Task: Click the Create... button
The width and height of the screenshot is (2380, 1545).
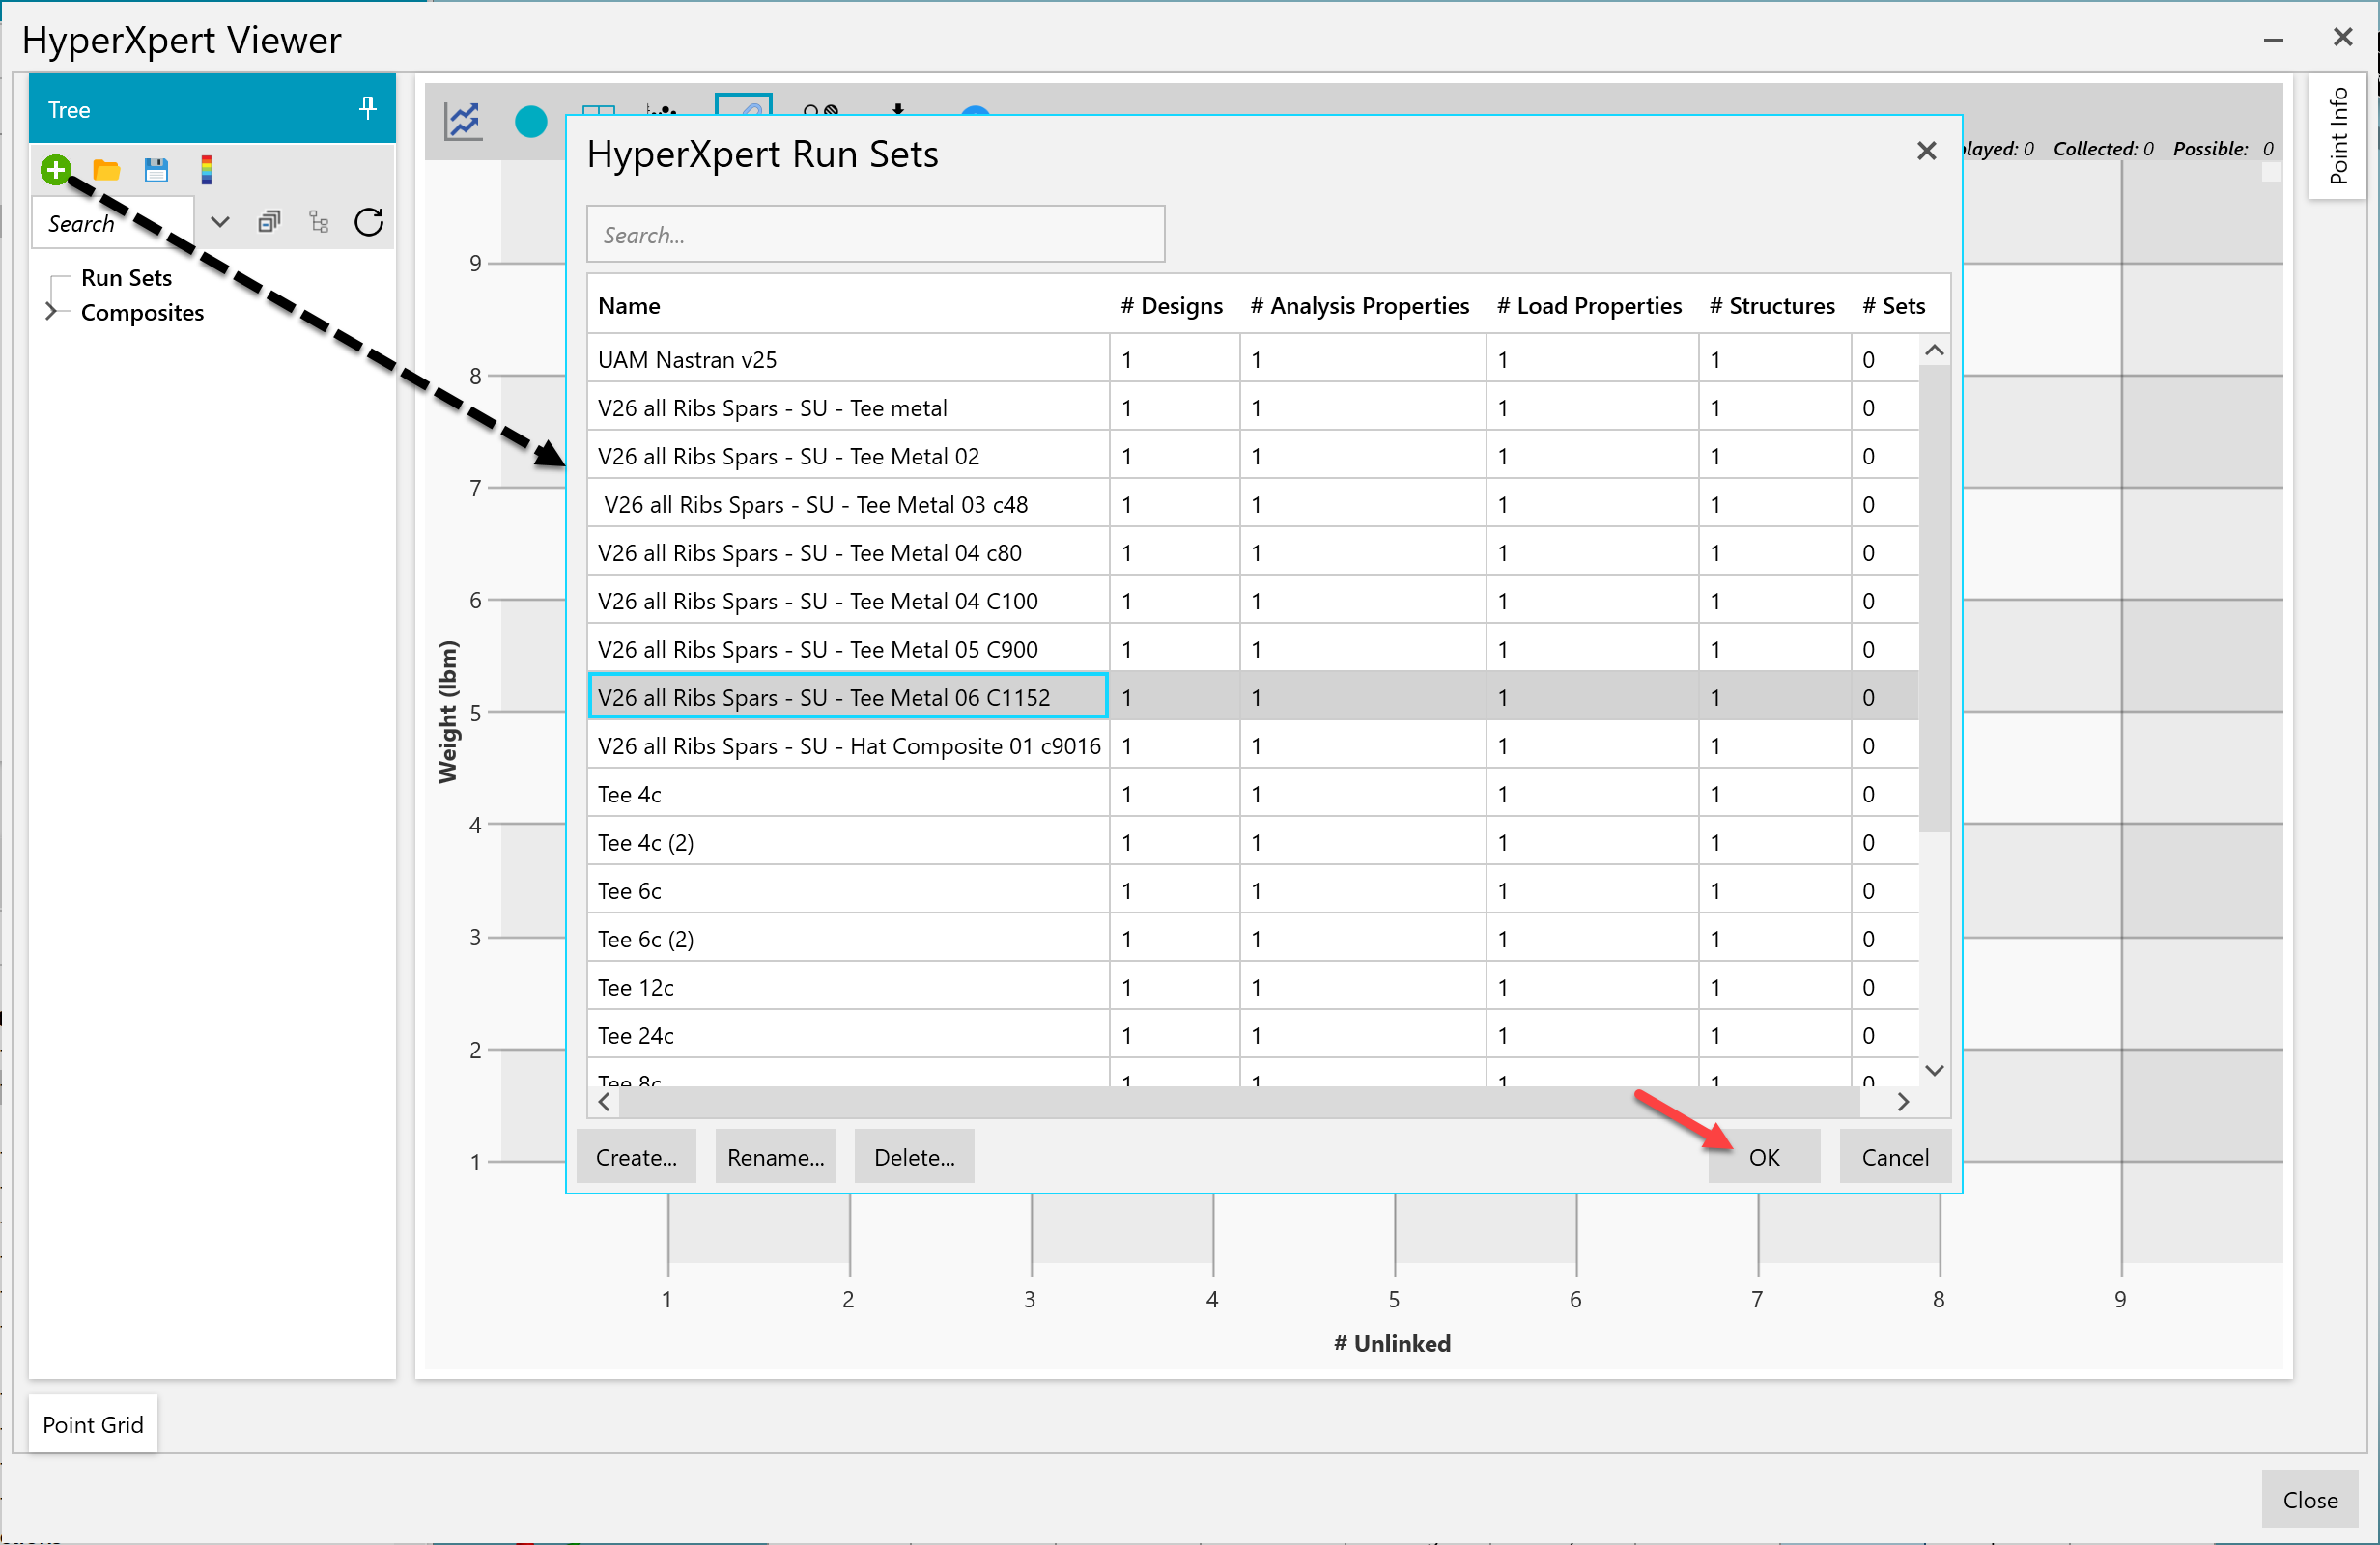Action: [x=636, y=1156]
